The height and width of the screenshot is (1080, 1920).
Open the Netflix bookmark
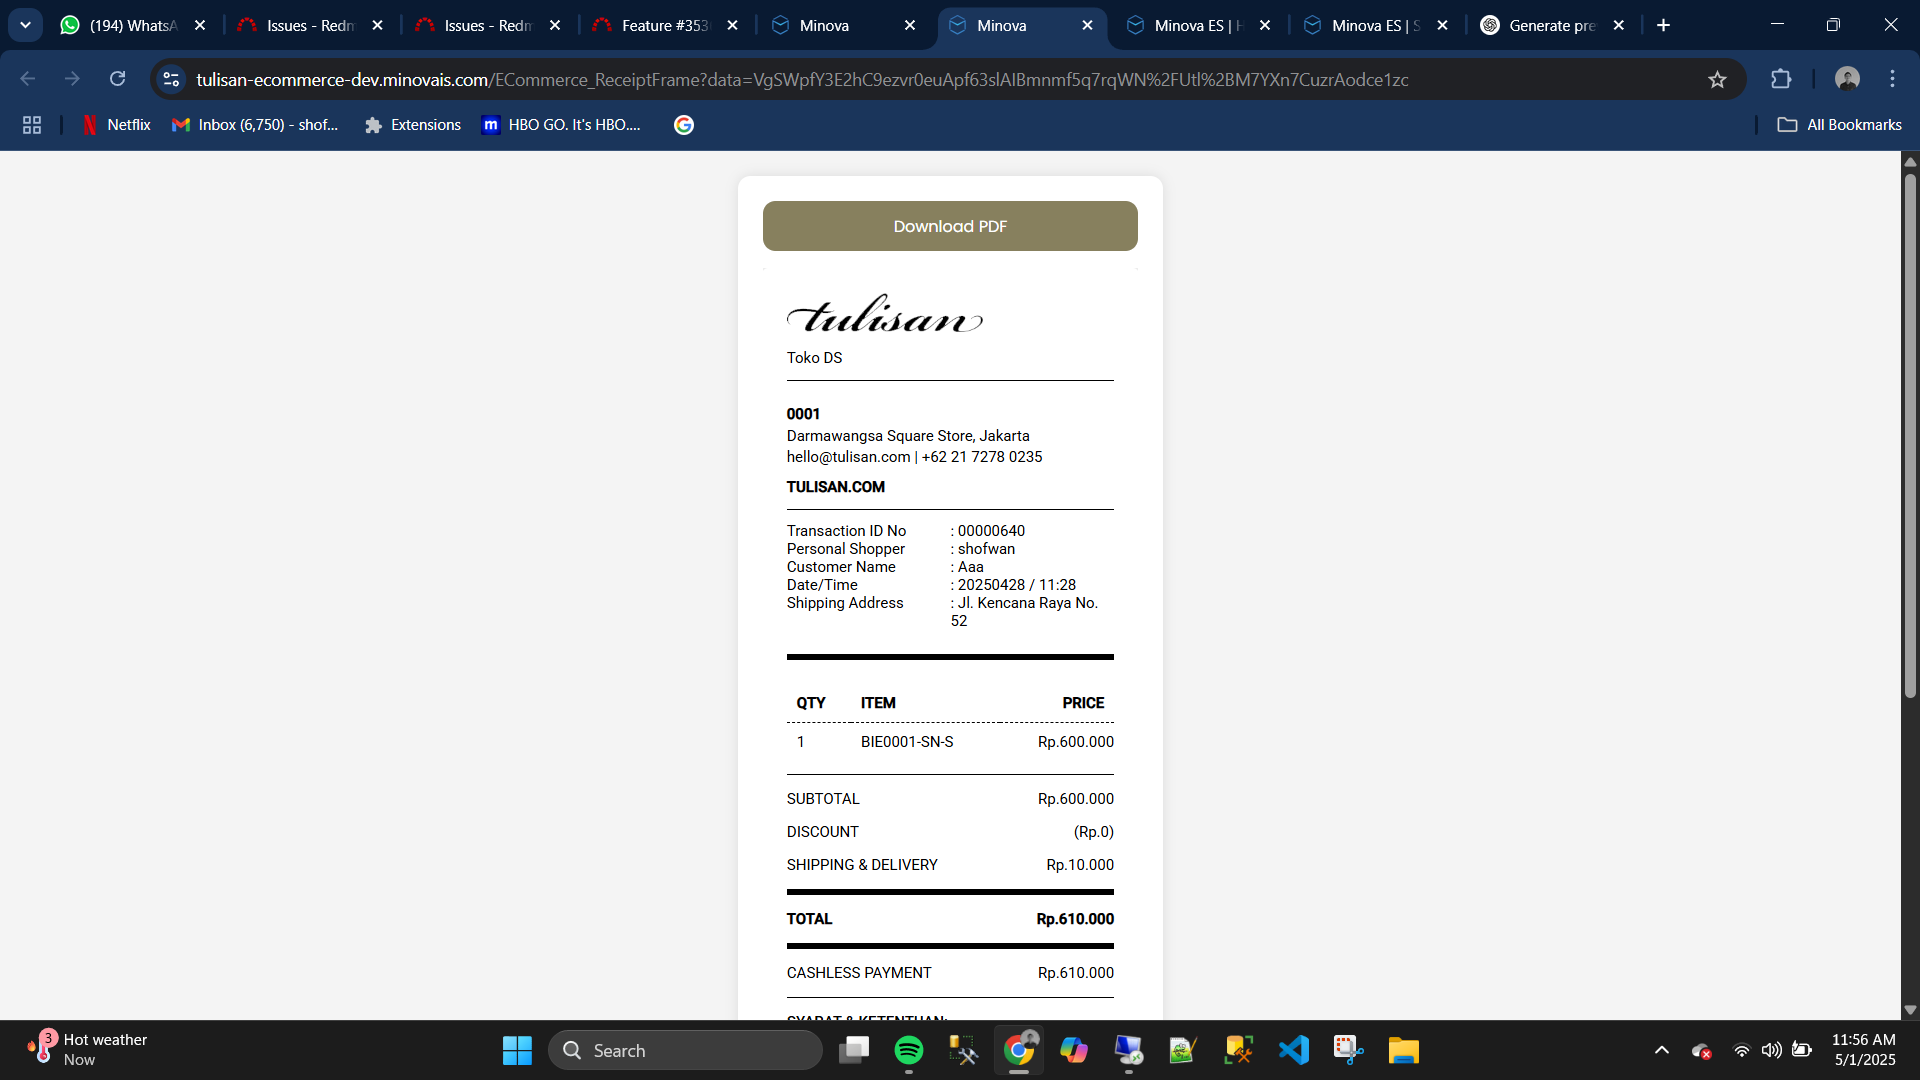coord(116,125)
